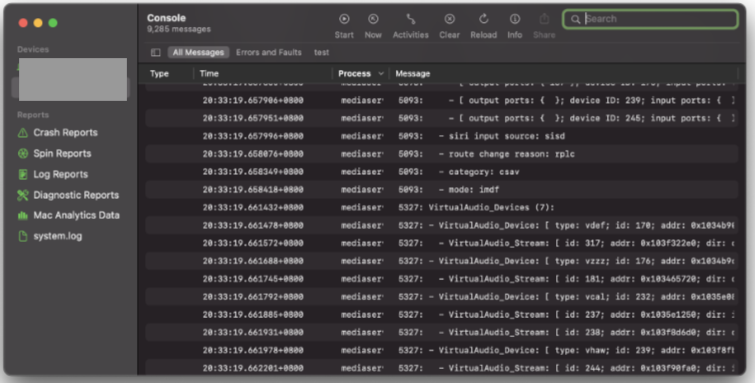Focus the Search field

(x=650, y=19)
